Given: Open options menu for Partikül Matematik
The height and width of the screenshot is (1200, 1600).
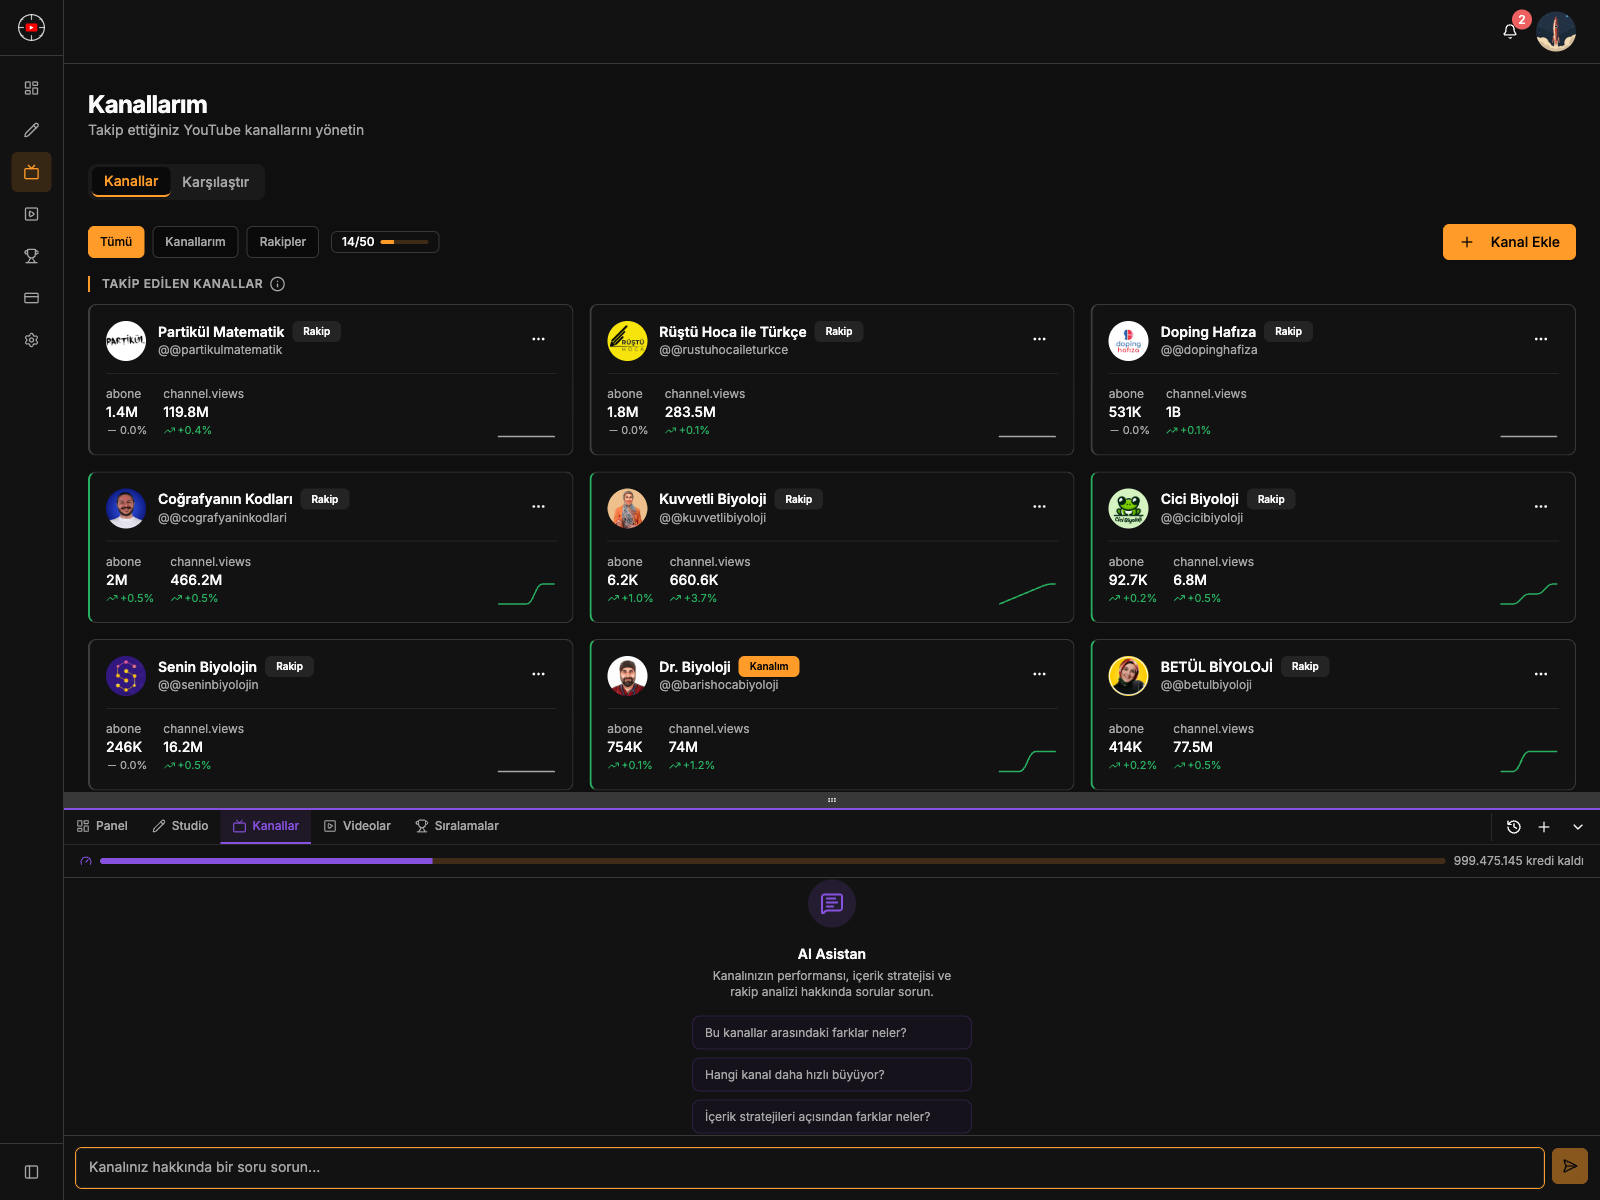Looking at the screenshot, I should click(x=539, y=339).
